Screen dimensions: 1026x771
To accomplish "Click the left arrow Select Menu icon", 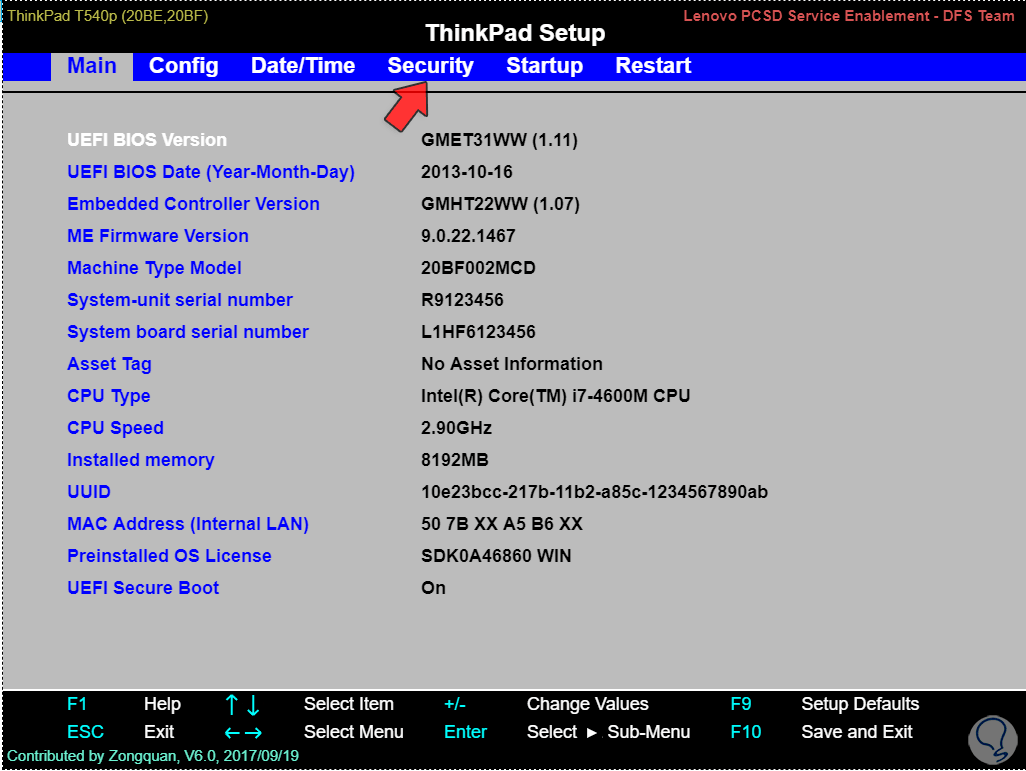I will [x=232, y=733].
